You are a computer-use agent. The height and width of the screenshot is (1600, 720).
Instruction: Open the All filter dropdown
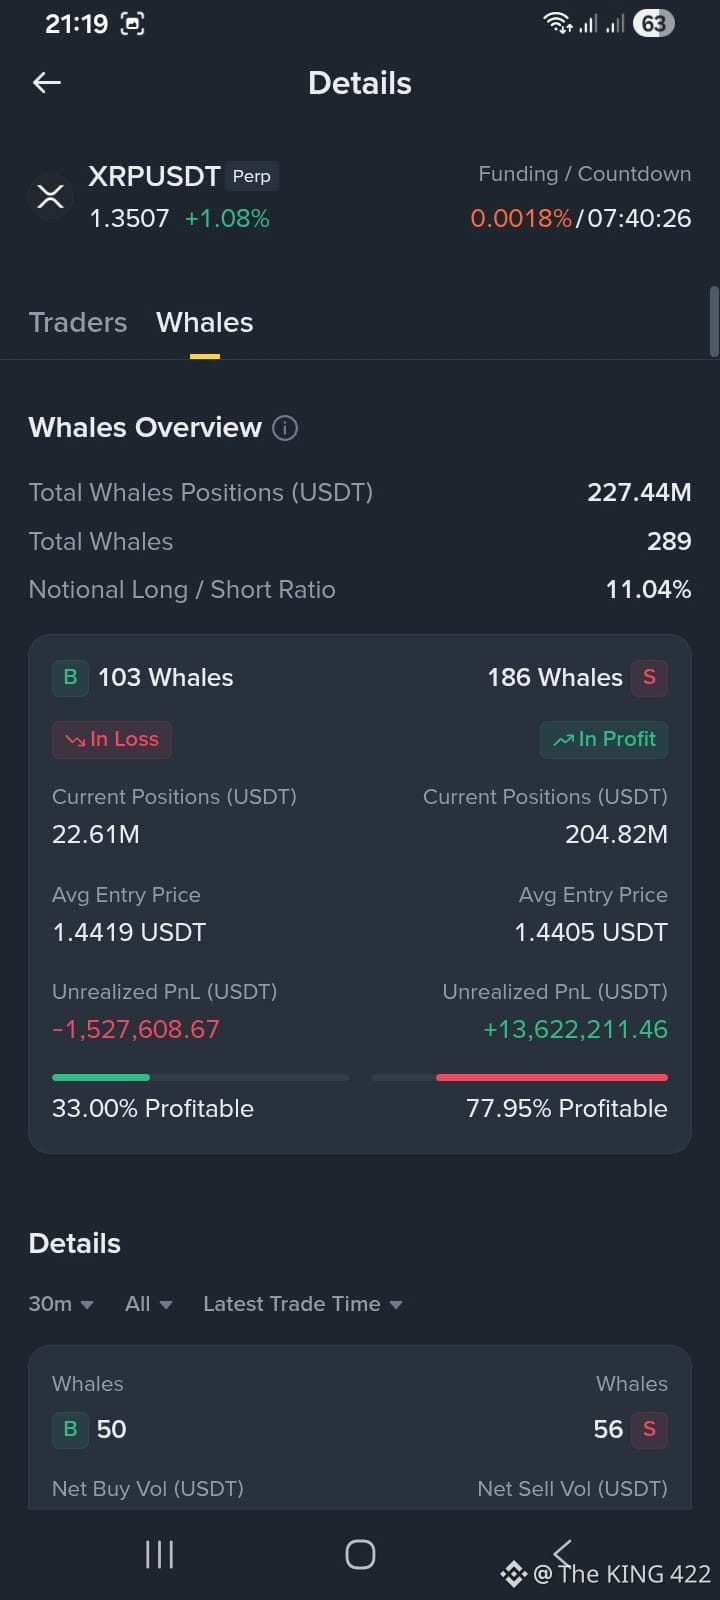[149, 1304]
